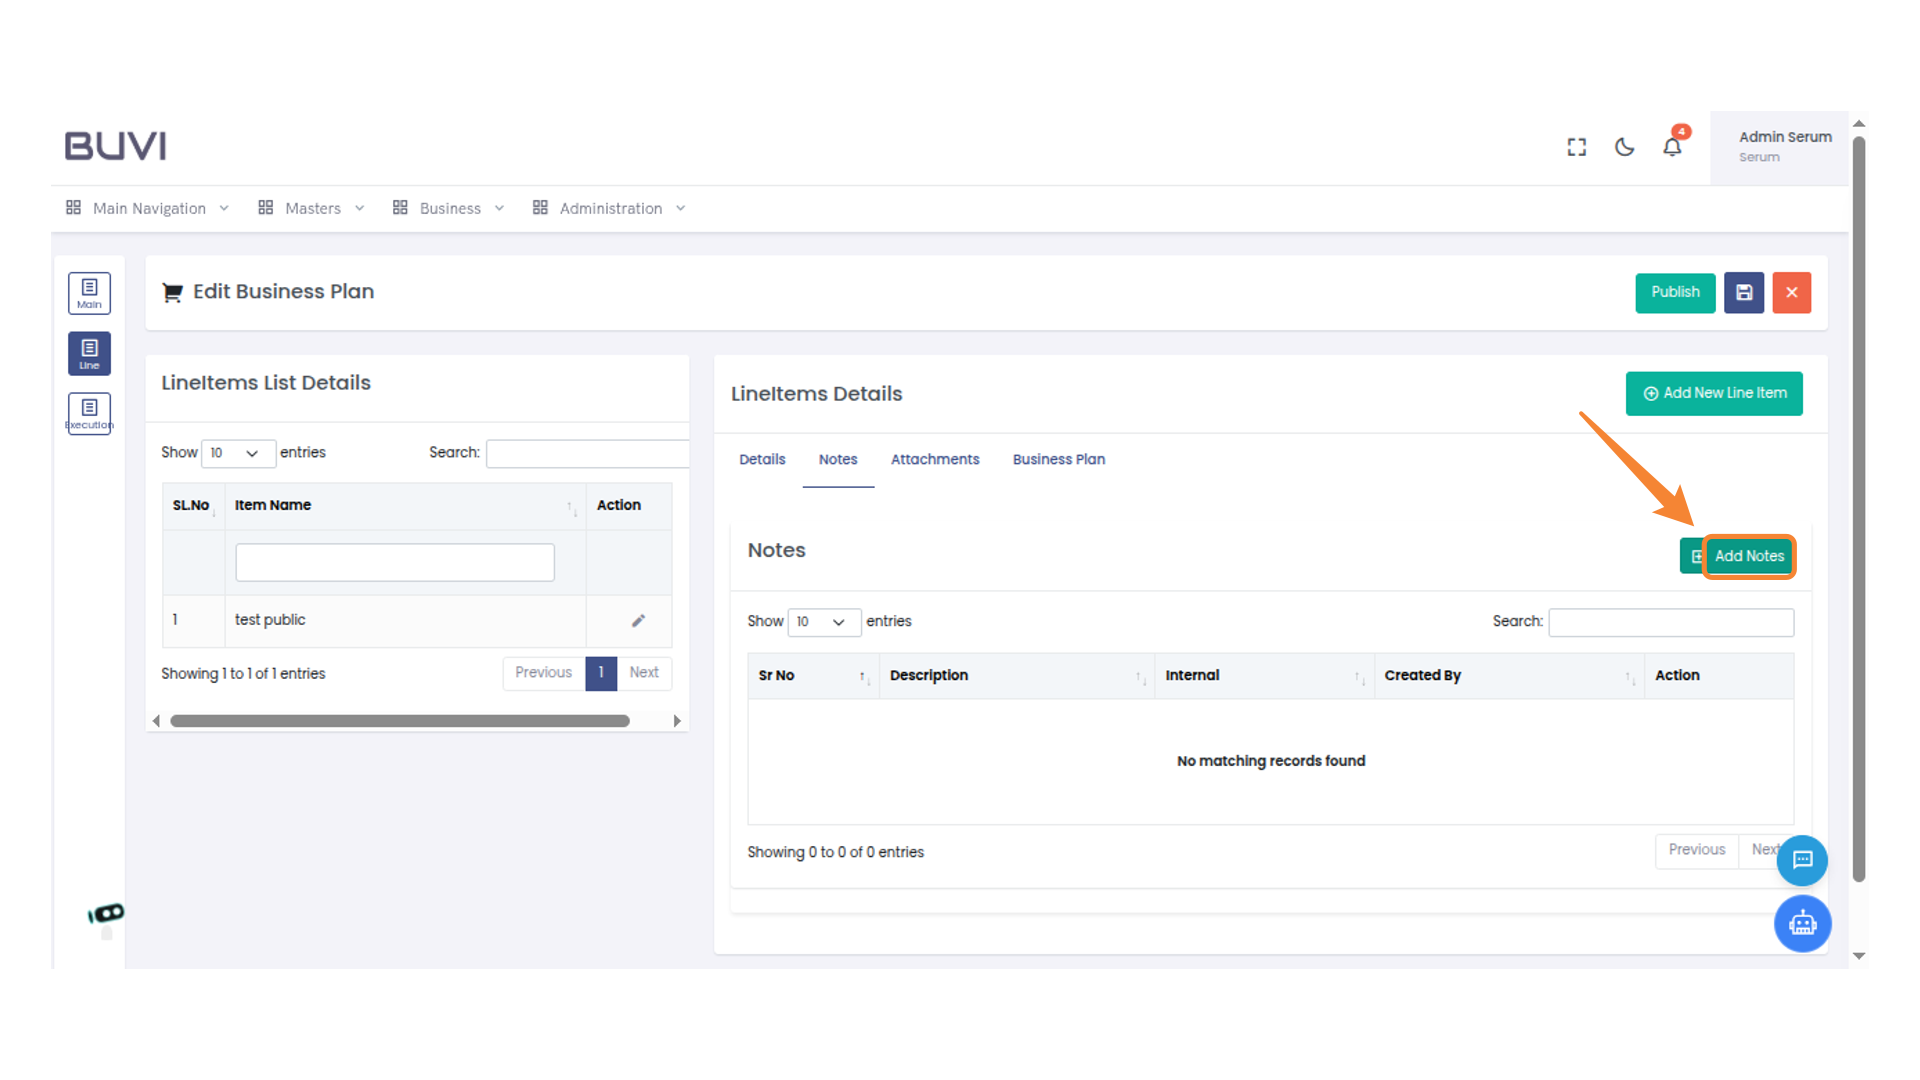Publish the business plan

1675,292
